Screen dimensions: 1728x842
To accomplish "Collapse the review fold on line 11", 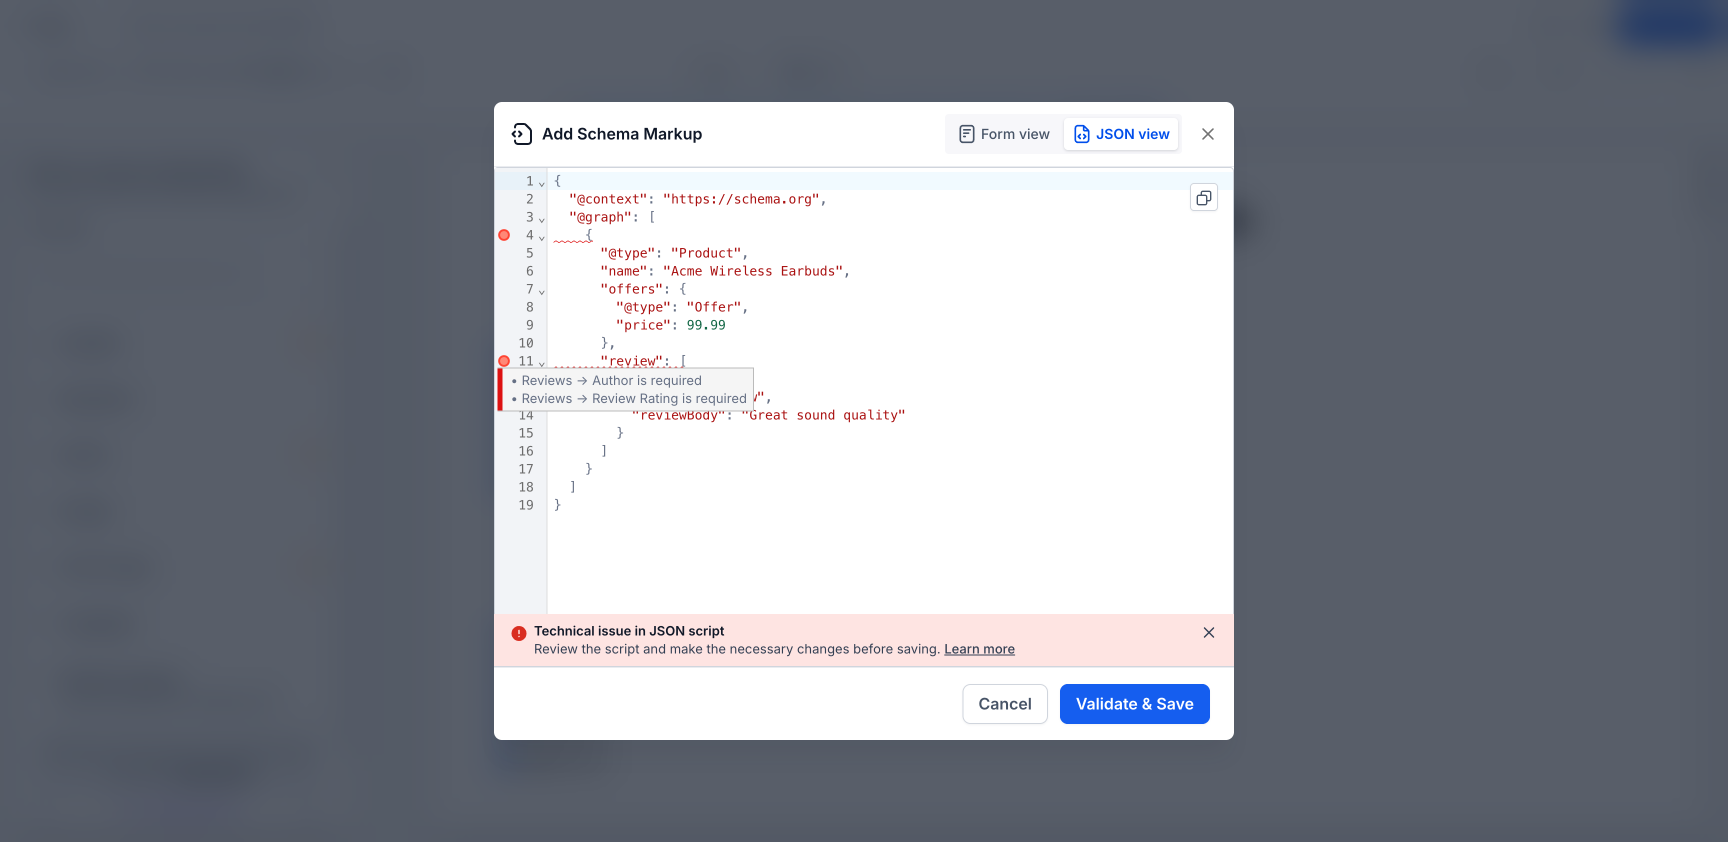I will [542, 363].
